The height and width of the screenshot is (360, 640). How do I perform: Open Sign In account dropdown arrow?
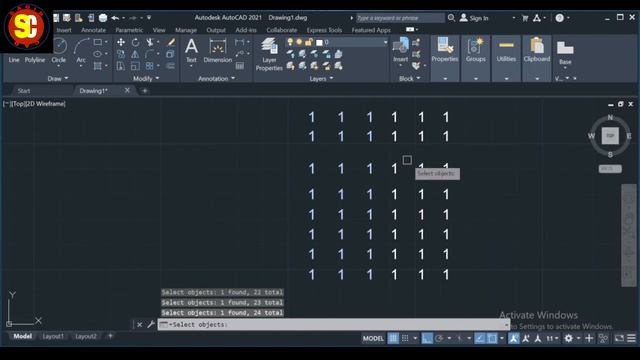[513, 18]
